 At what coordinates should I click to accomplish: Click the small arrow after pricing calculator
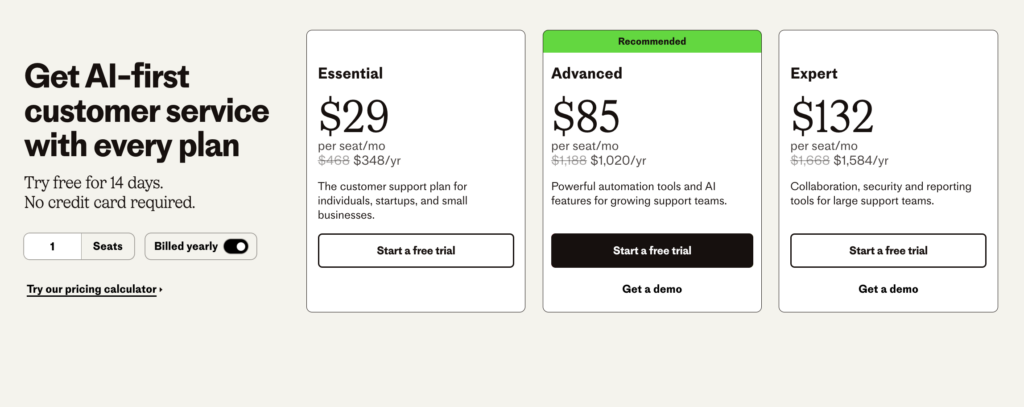click(161, 290)
